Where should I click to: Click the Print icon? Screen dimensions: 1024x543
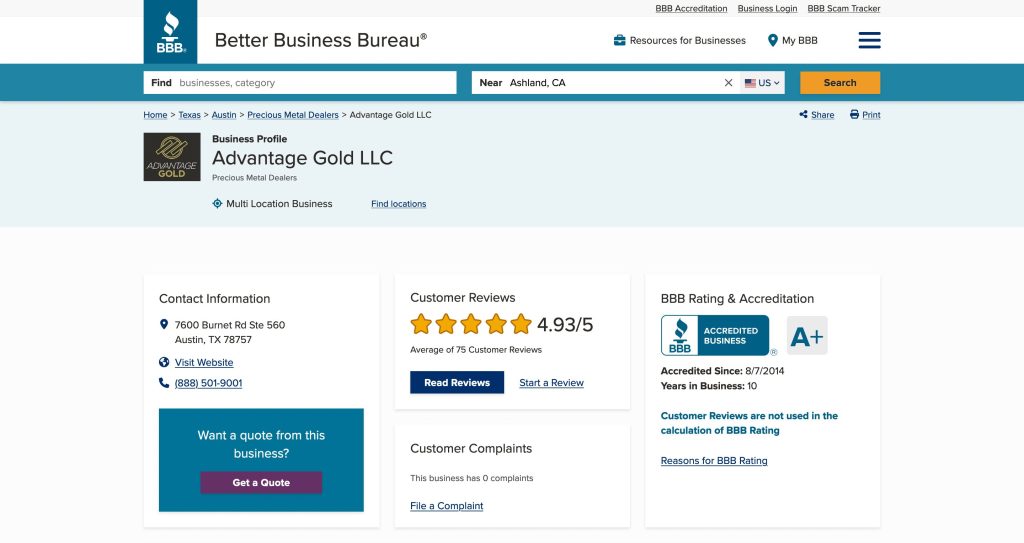[x=855, y=115]
